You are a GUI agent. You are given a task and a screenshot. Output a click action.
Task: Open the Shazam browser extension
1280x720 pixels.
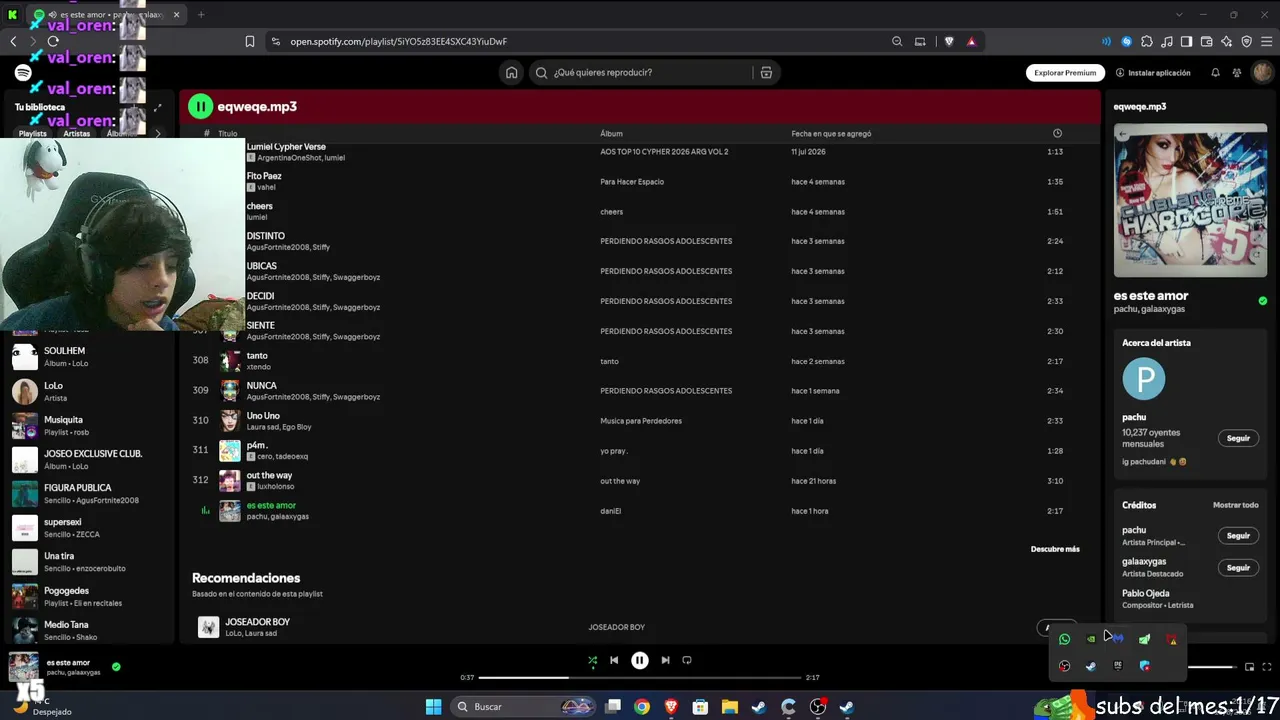coord(1127,41)
